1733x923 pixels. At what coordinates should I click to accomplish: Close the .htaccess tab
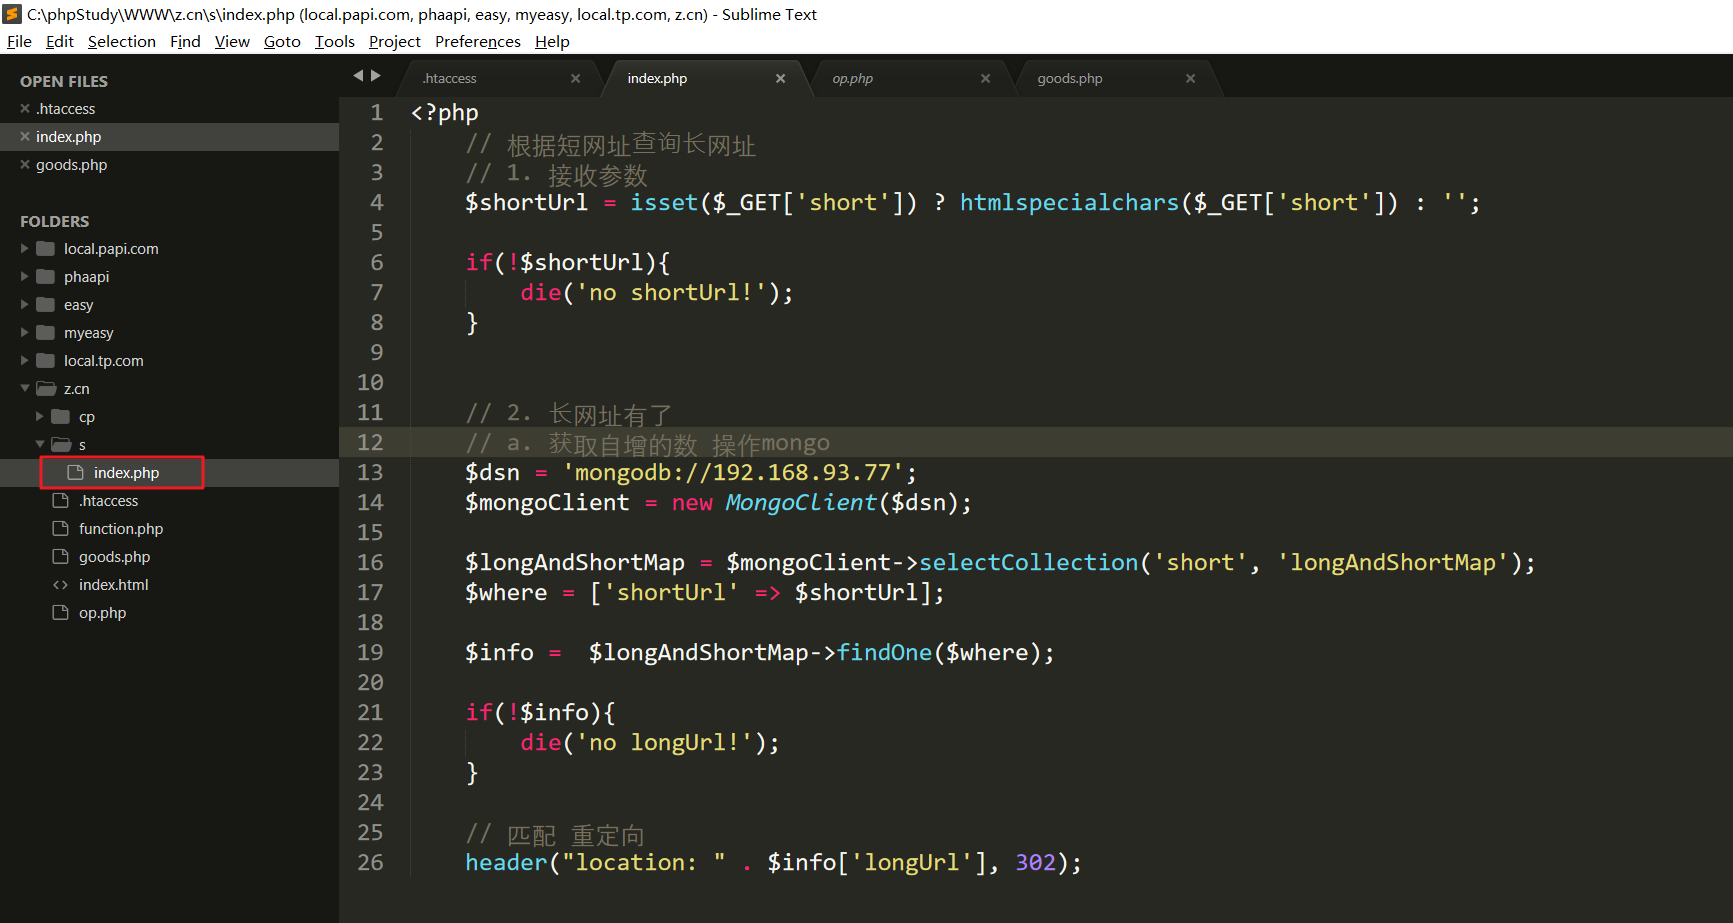(x=575, y=79)
